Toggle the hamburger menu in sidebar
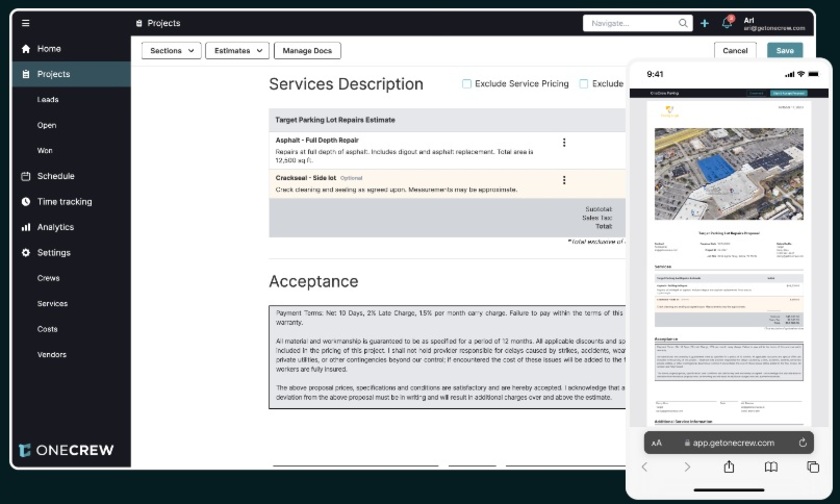840x504 pixels. (x=26, y=23)
